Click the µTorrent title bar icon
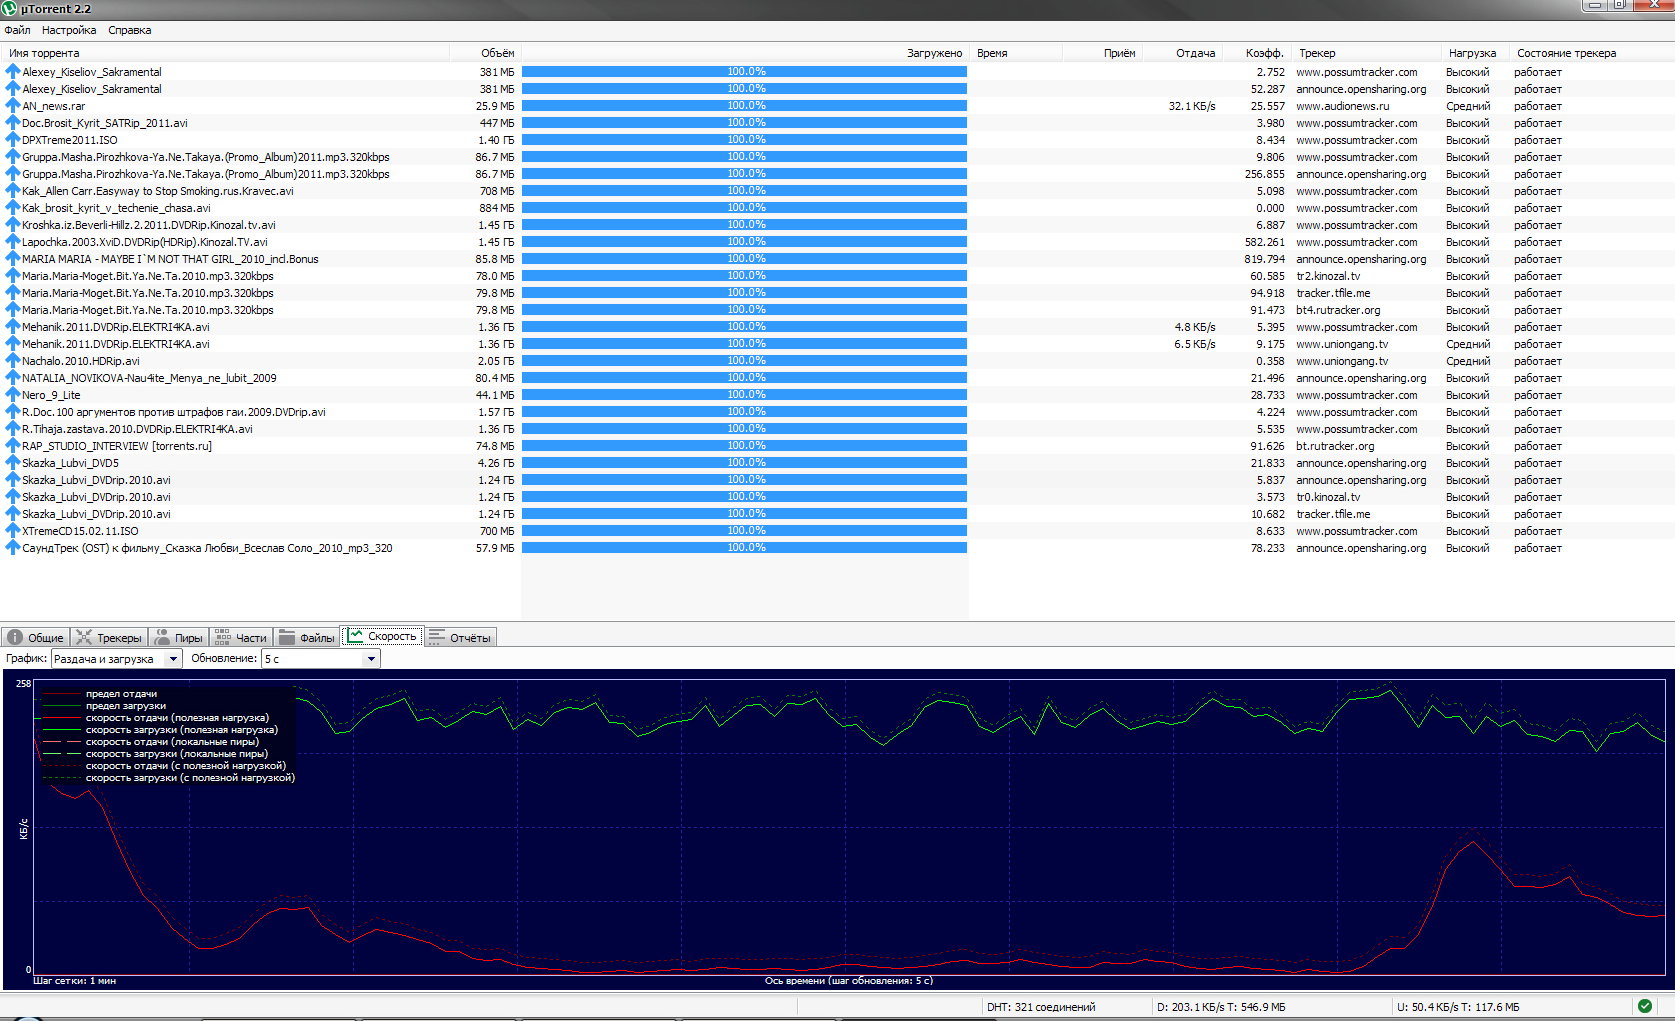 click(x=10, y=9)
